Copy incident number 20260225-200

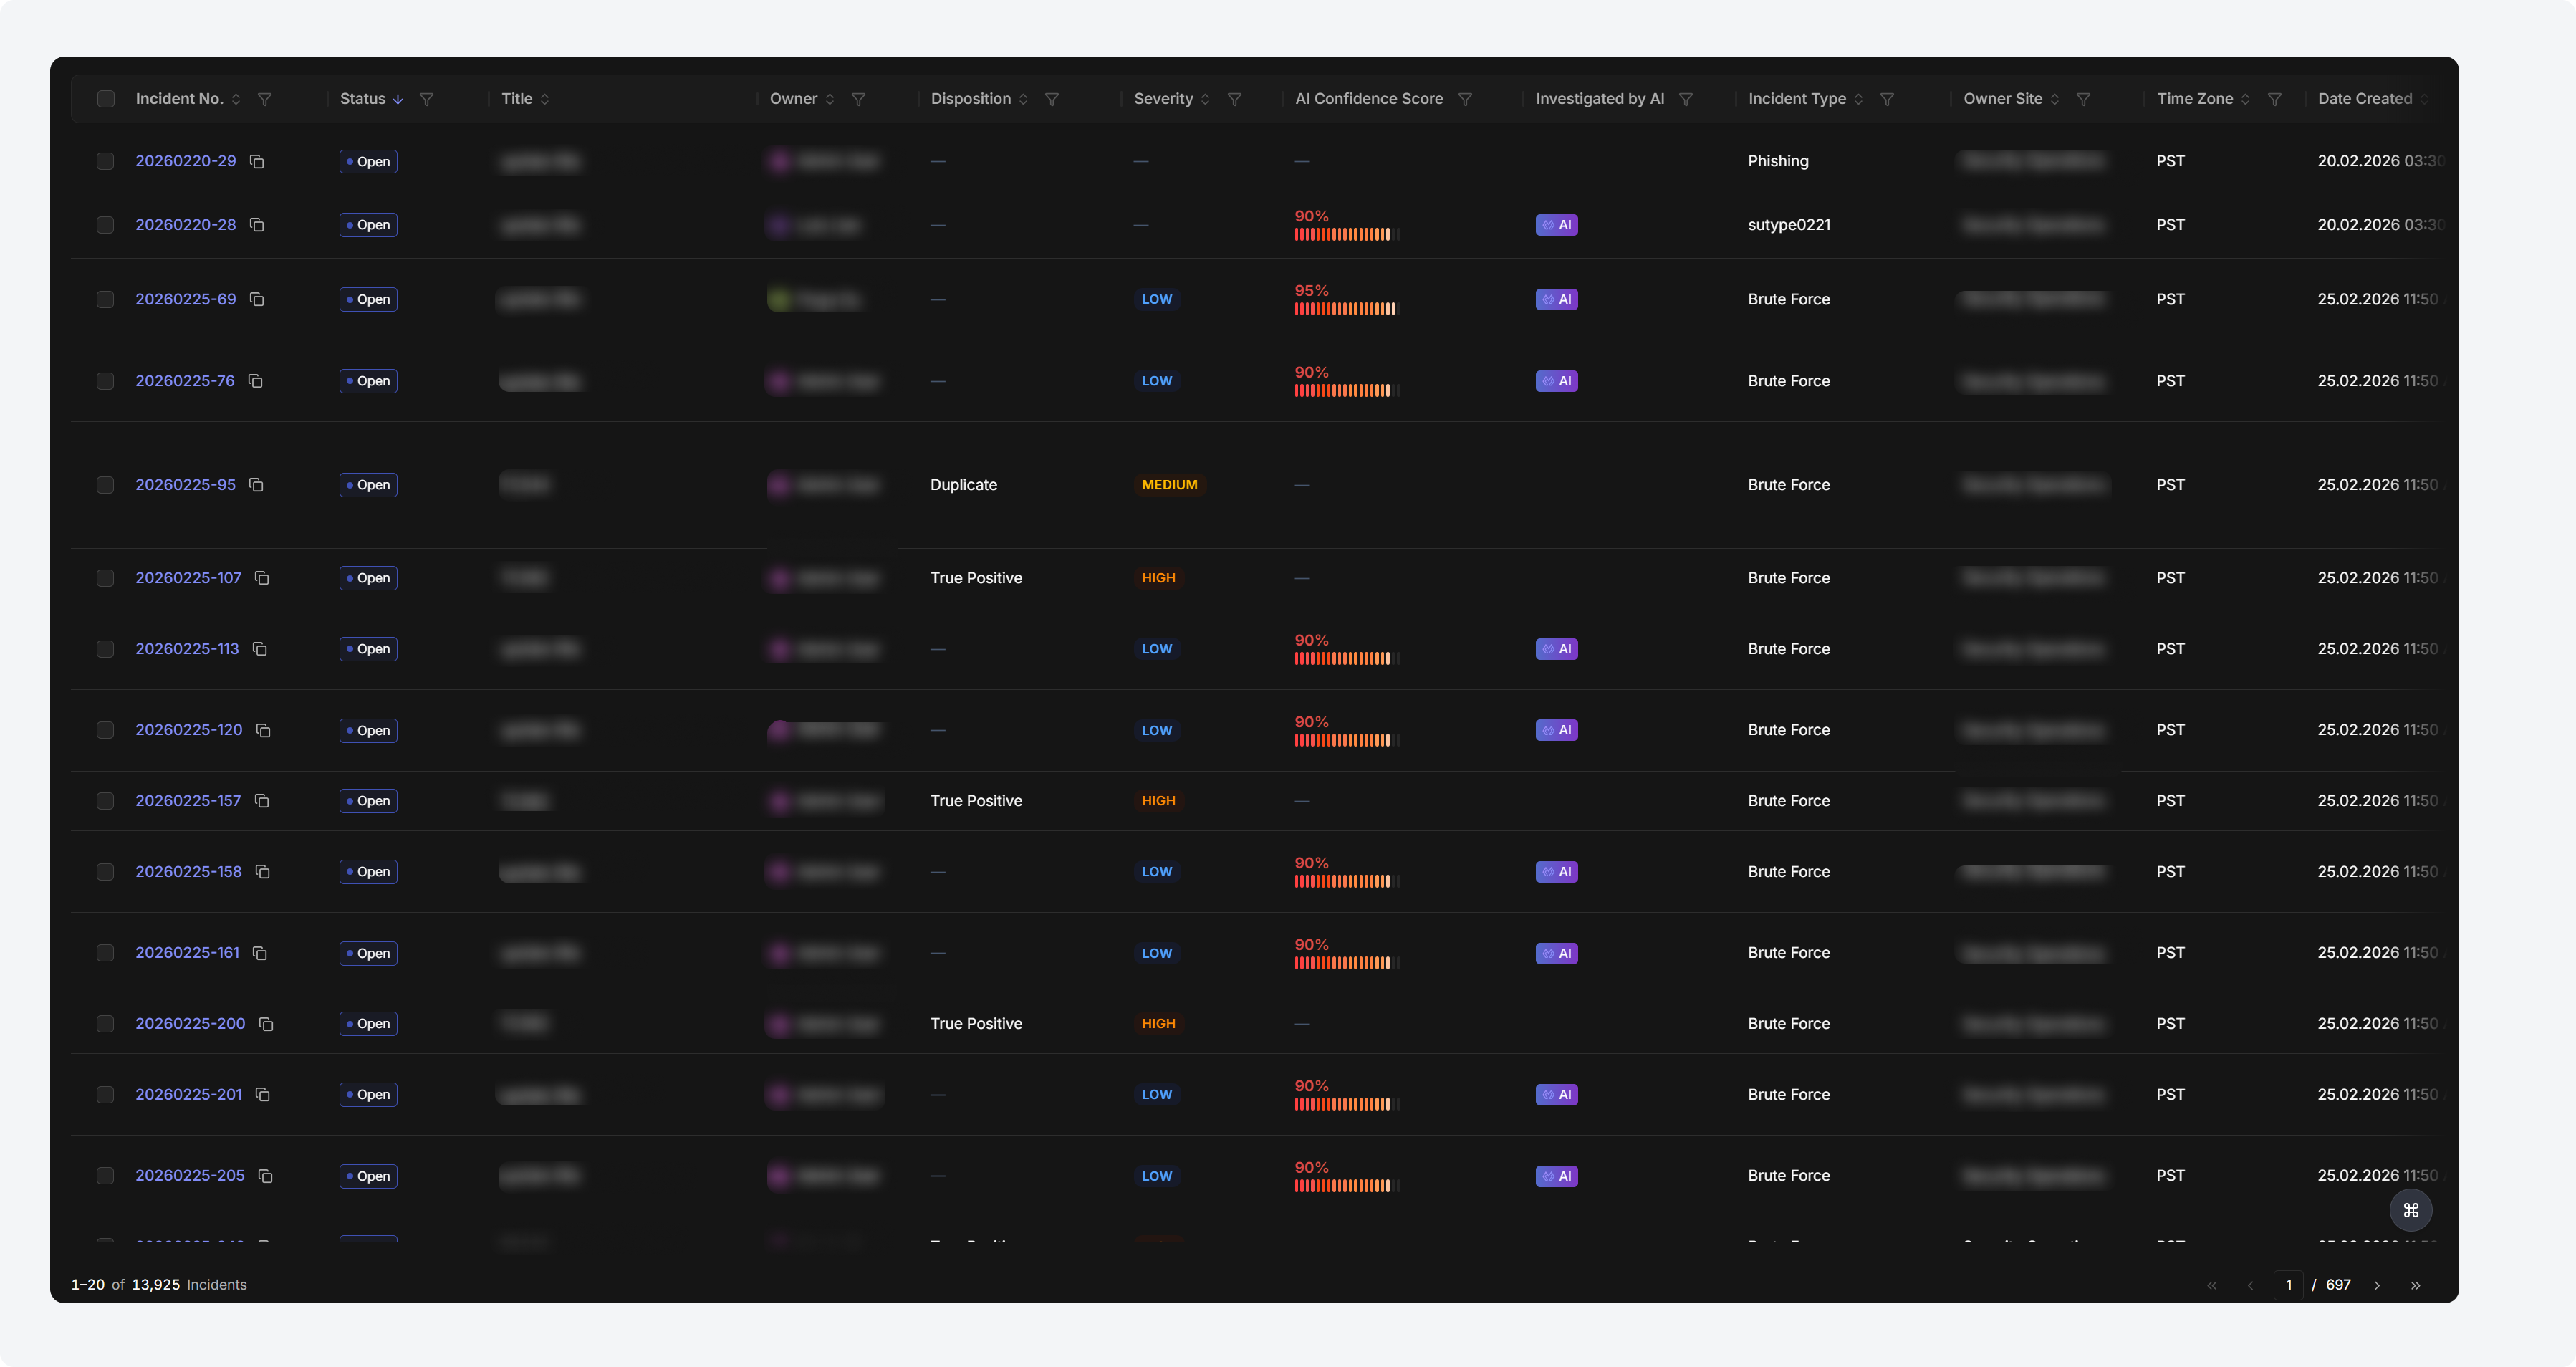tap(266, 1024)
